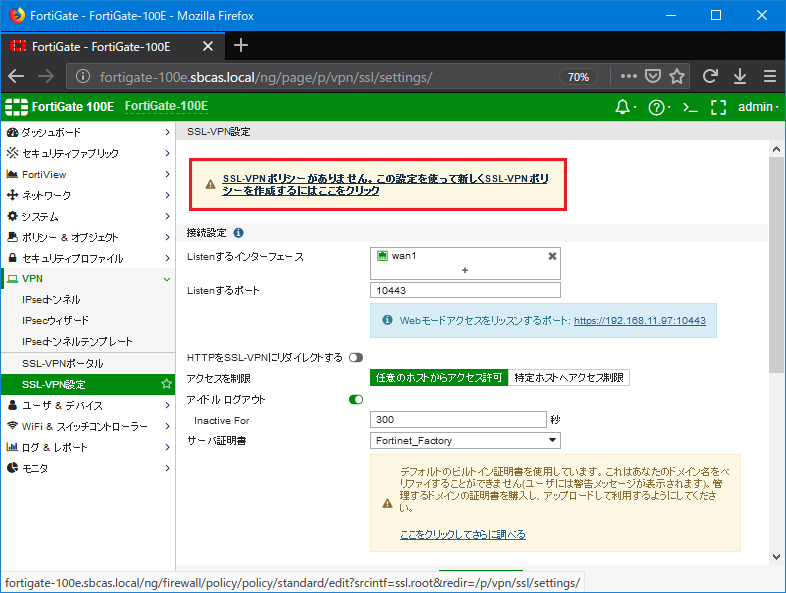
Task: Expand the FortiView menu
Action: [88, 174]
